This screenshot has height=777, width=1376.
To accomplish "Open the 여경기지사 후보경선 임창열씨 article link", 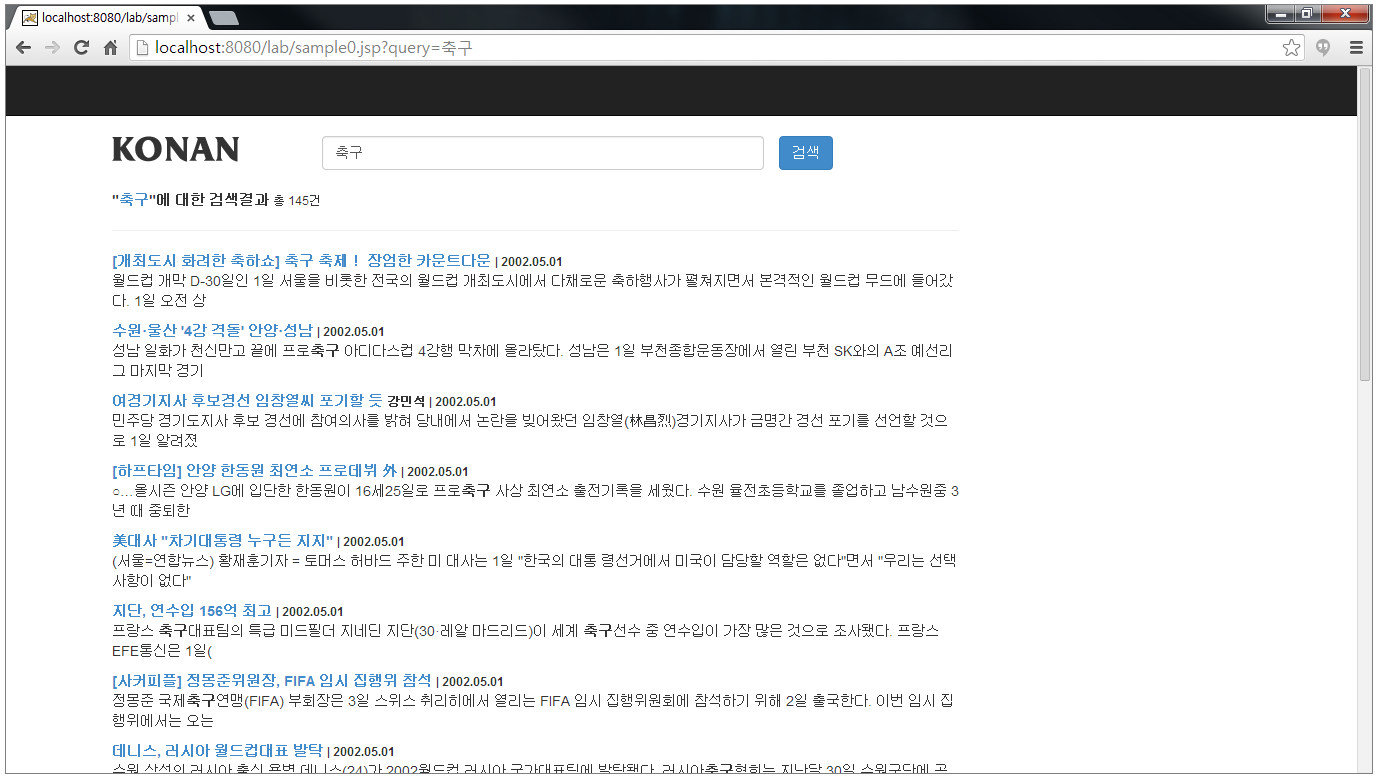I will [247, 400].
